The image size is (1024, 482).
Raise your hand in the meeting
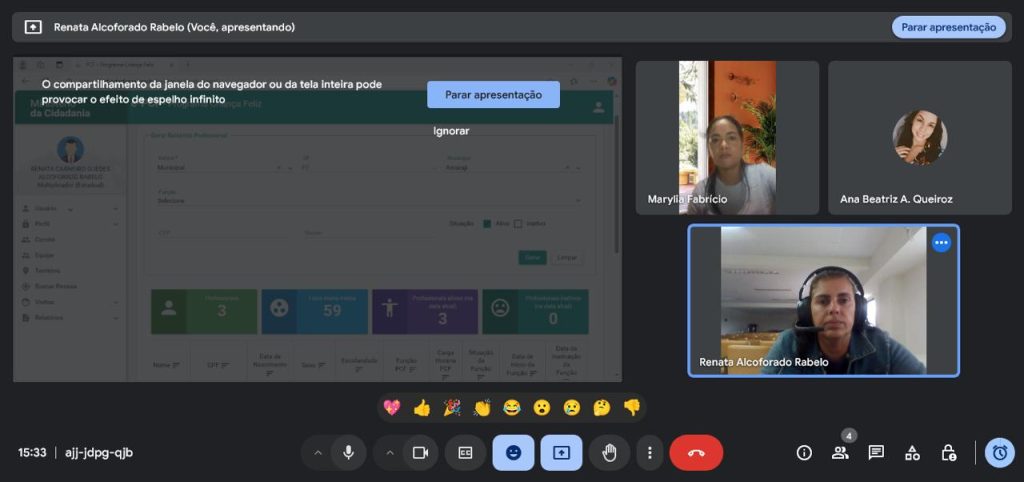[609, 452]
